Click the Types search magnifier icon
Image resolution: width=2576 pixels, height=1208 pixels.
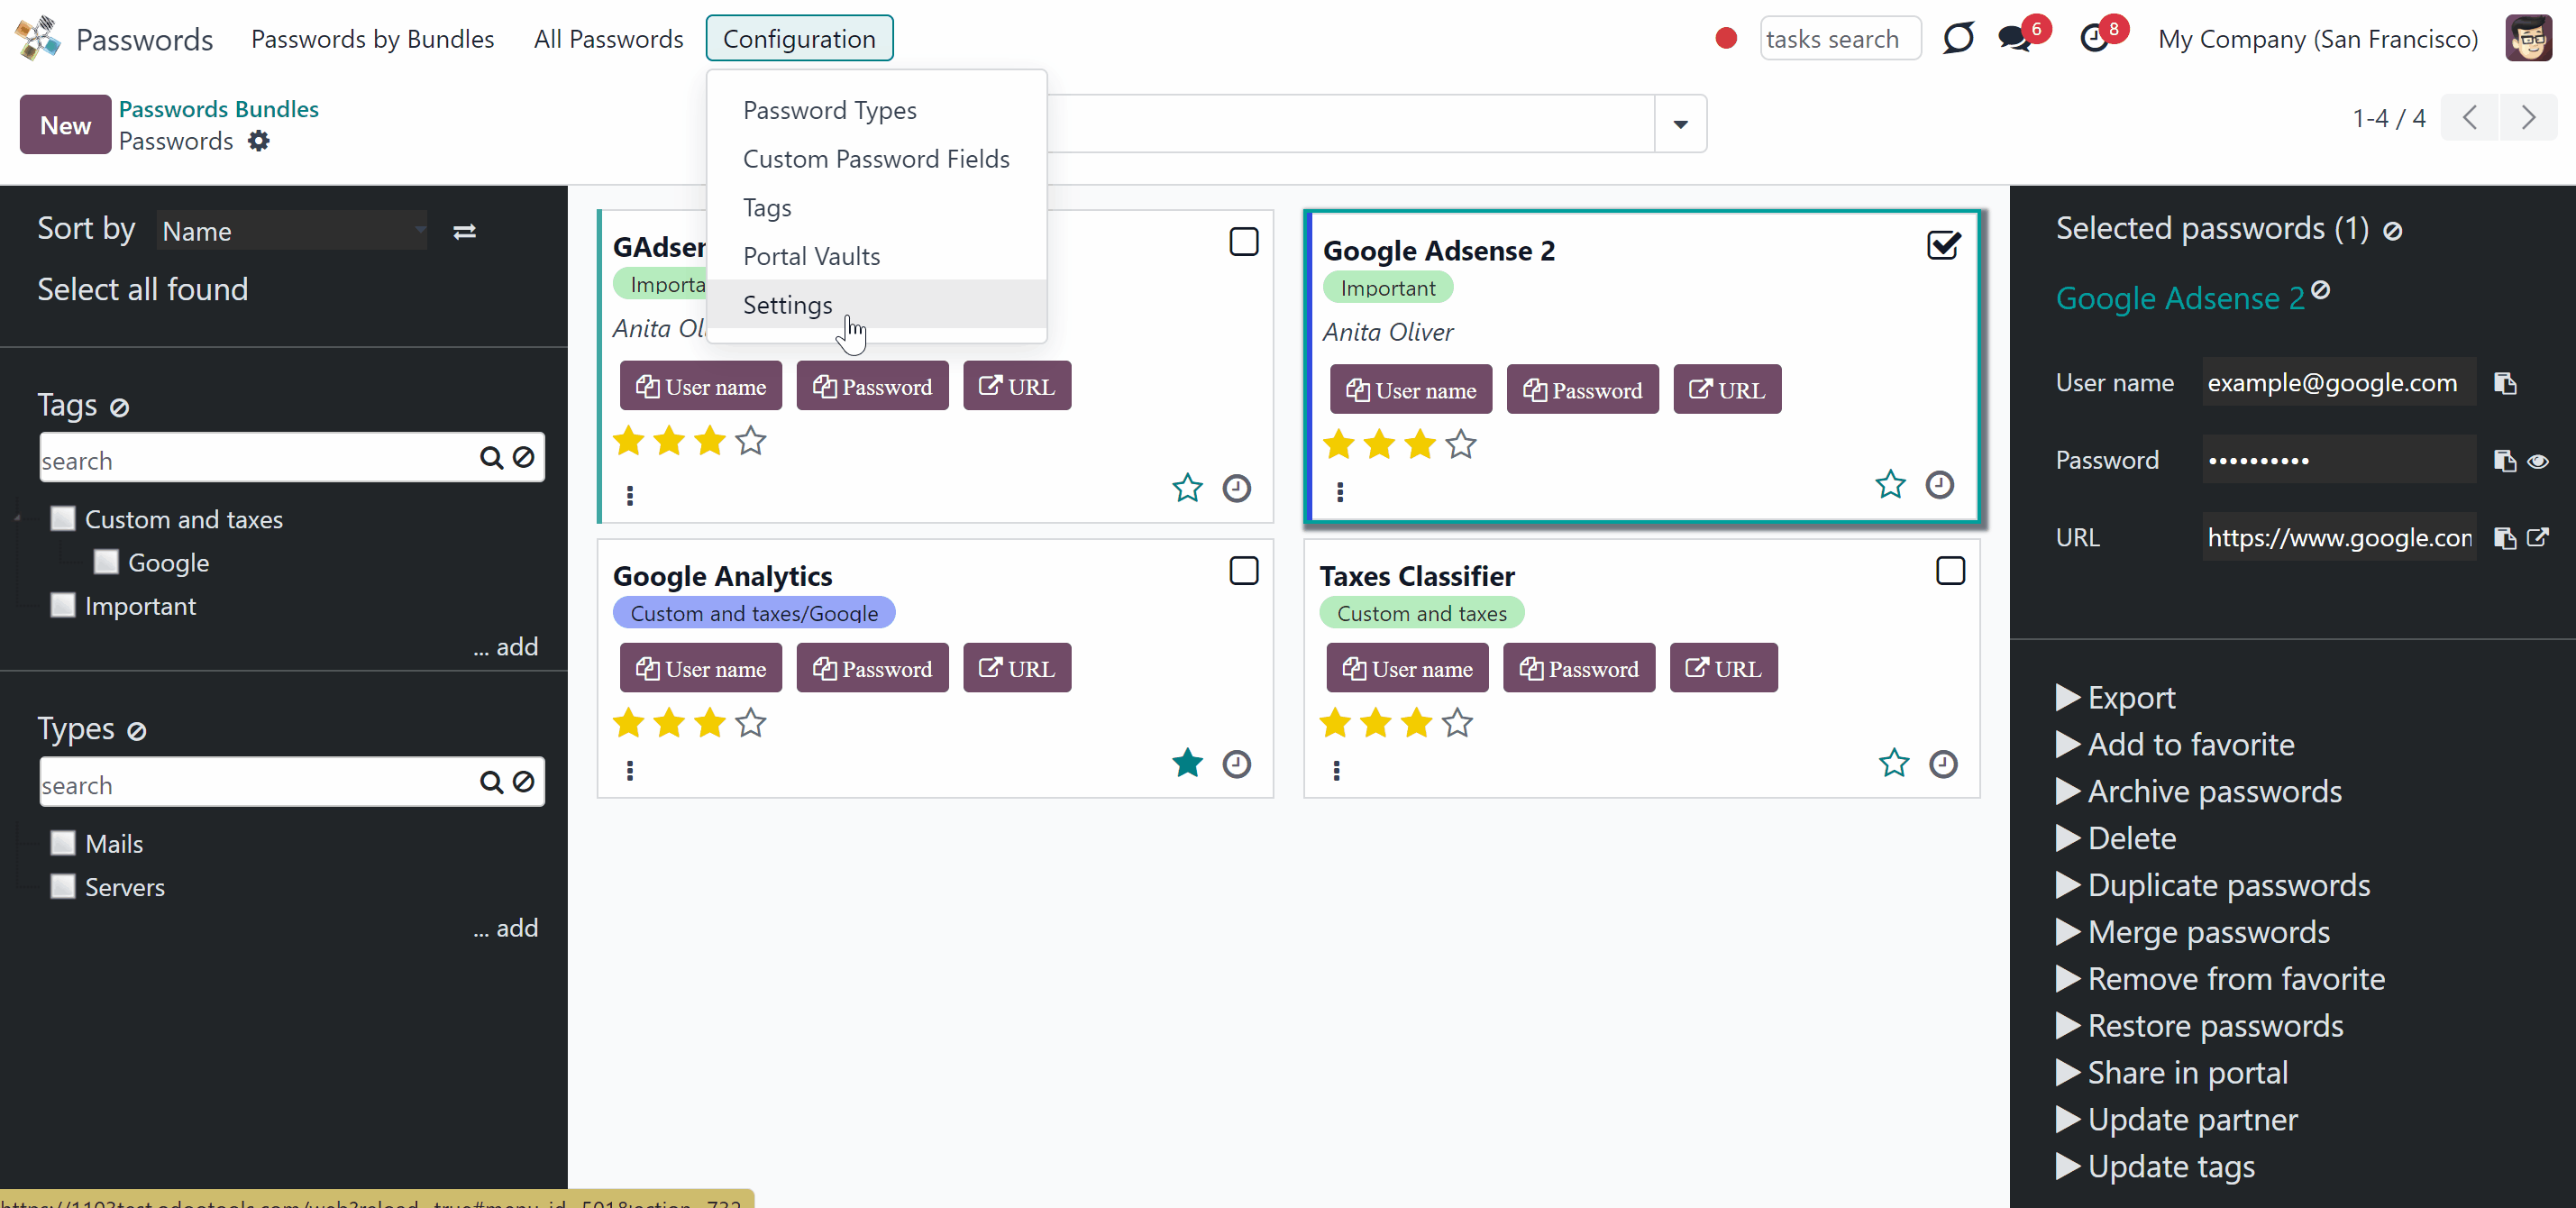[491, 782]
